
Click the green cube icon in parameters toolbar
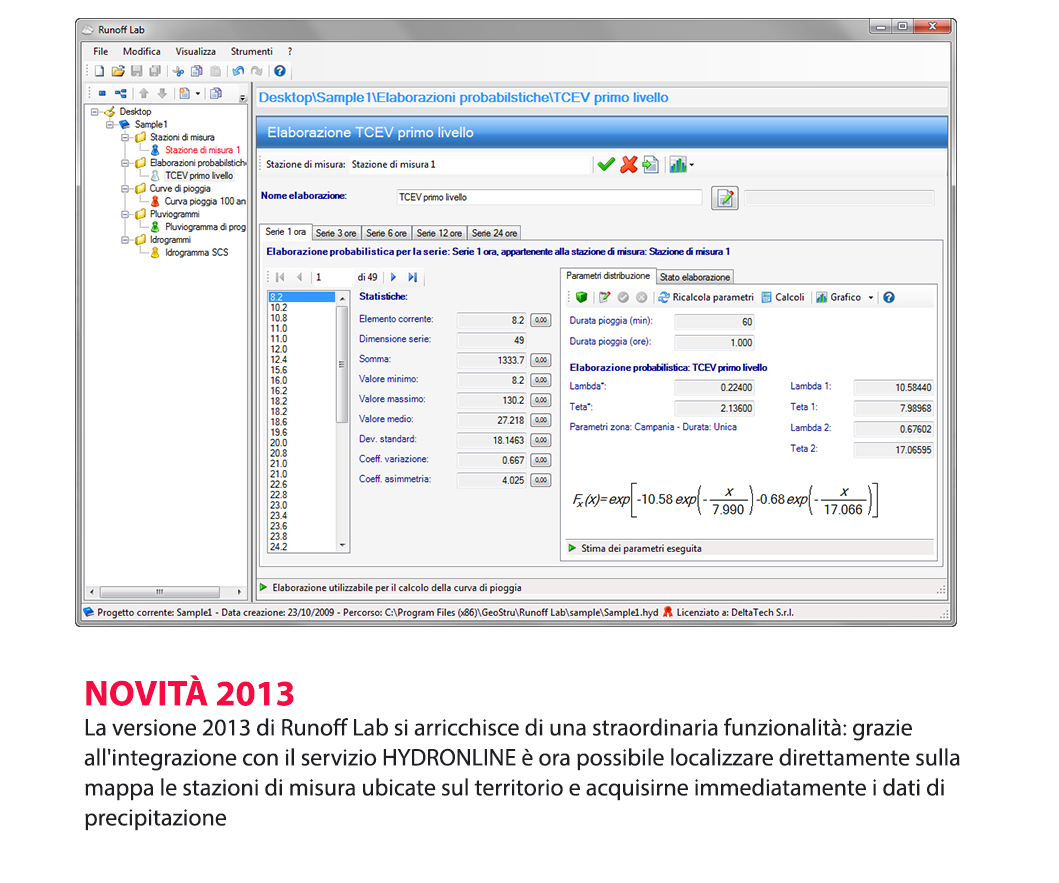click(582, 297)
